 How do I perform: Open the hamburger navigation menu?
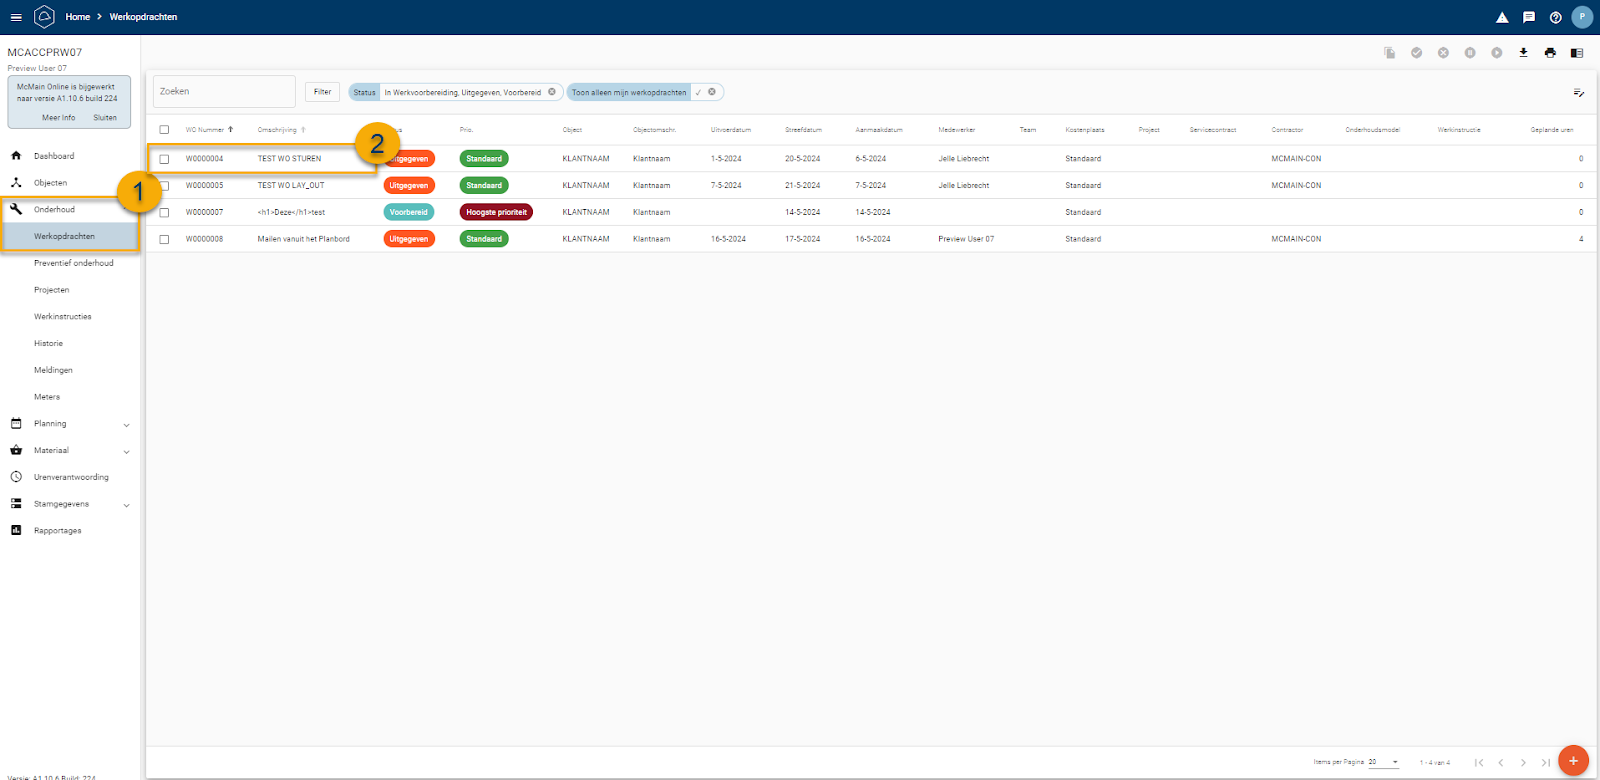16,17
